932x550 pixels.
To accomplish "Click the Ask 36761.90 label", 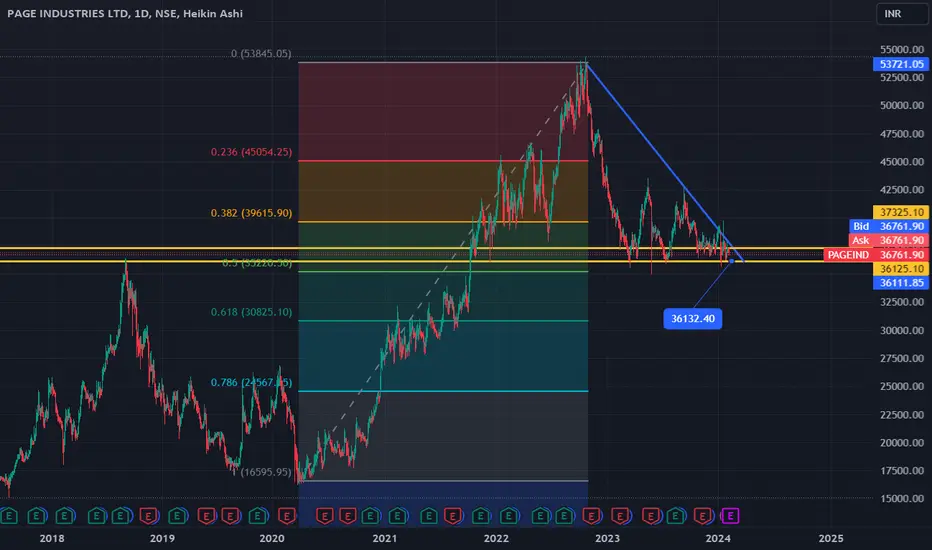I will click(889, 241).
